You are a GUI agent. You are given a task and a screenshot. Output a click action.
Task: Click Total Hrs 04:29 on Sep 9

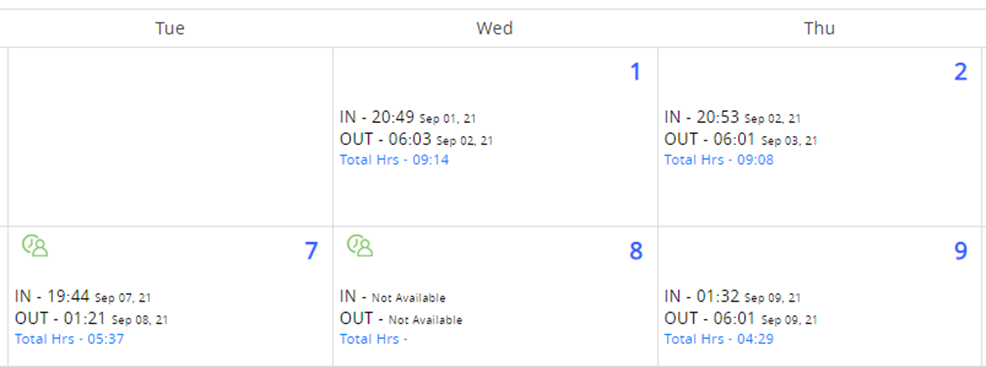[x=719, y=339]
